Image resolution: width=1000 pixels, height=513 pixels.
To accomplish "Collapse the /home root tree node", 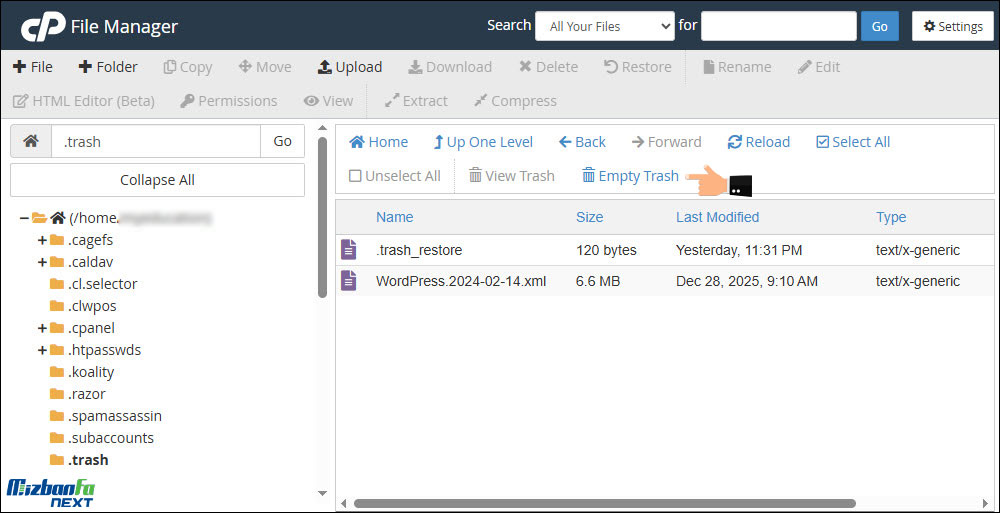I will 24,218.
